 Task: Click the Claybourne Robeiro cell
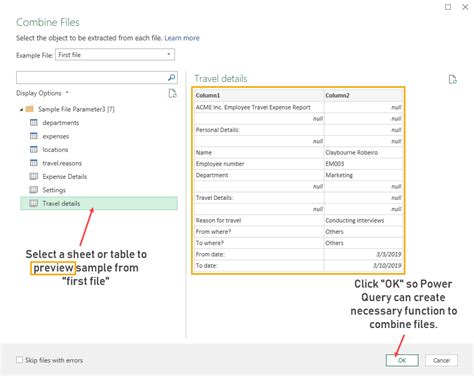363,152
